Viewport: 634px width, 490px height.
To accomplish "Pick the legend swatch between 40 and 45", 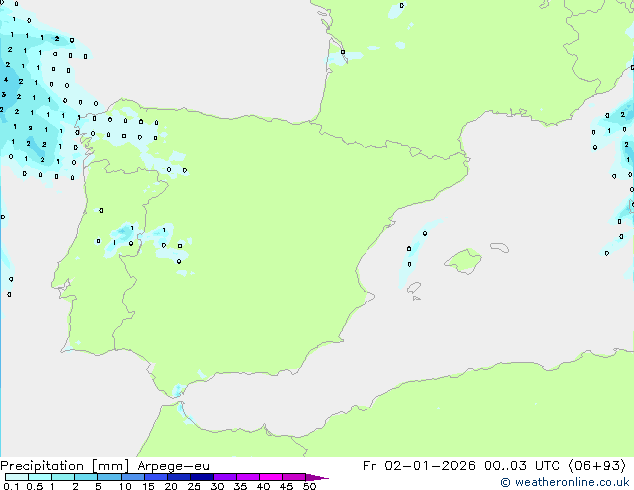I will pyautogui.click(x=273, y=477).
